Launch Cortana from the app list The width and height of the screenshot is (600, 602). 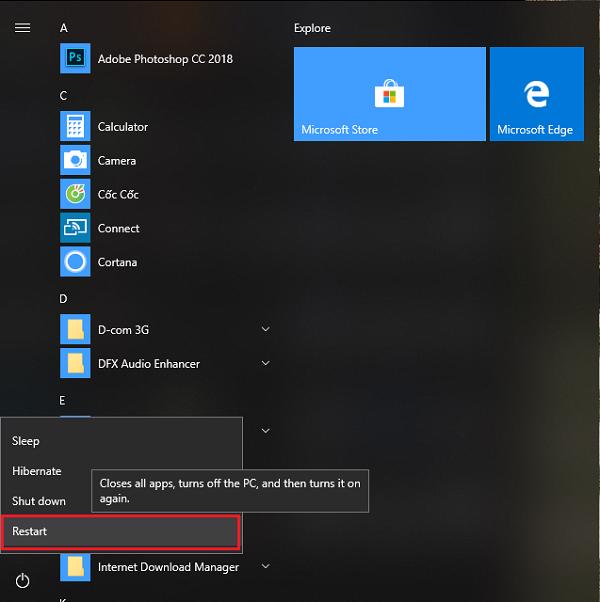[117, 263]
